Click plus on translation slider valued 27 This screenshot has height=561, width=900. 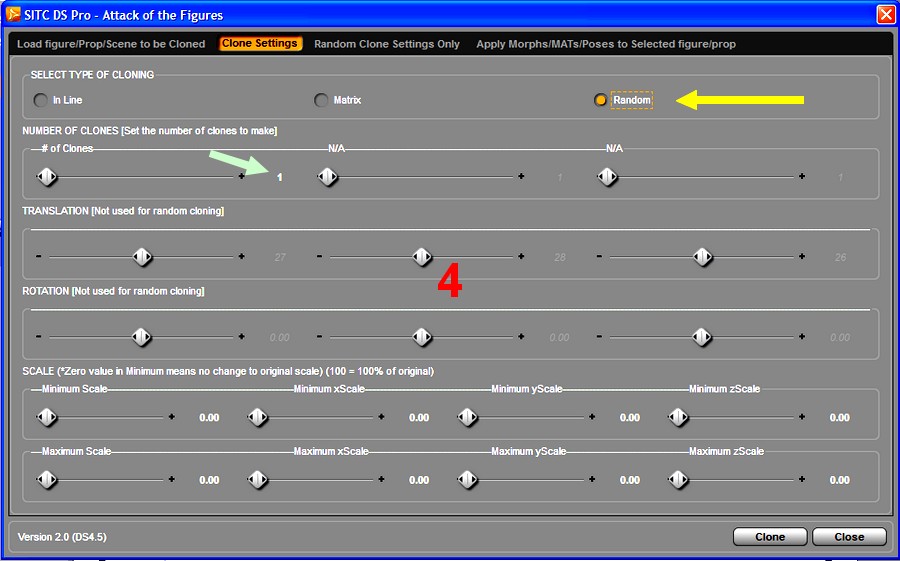point(242,256)
